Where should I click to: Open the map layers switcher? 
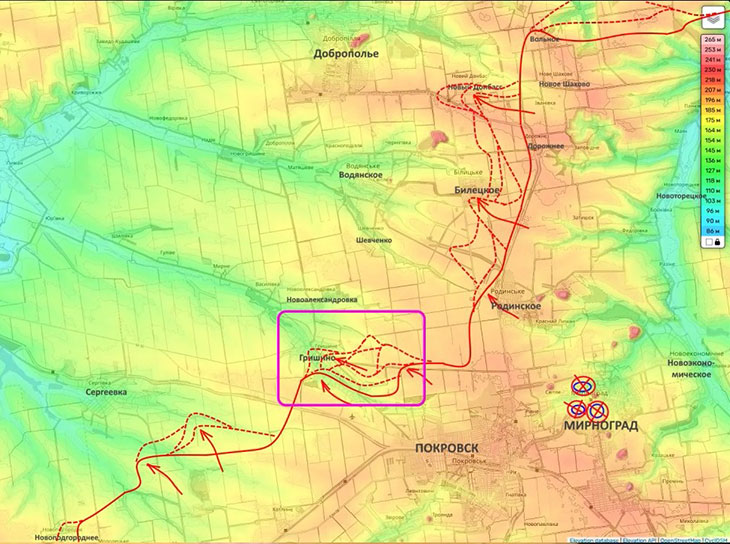click(714, 18)
